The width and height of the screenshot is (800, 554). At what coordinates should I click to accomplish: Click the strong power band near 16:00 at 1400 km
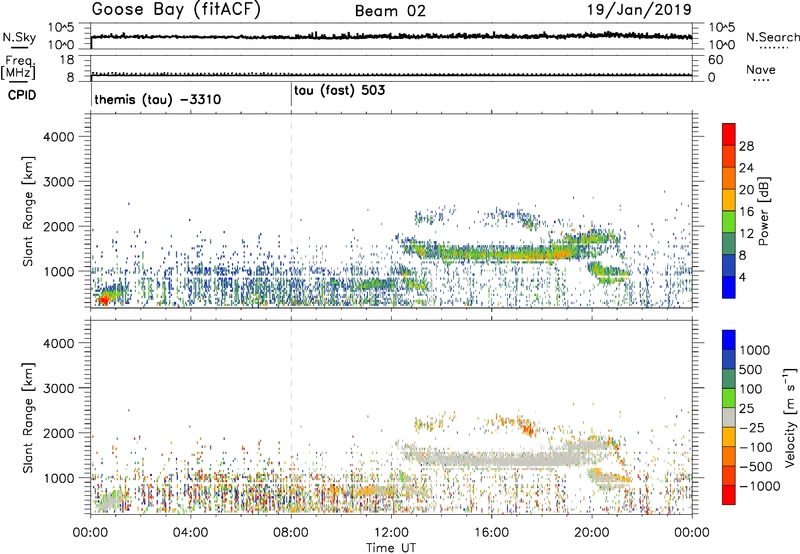[492, 253]
